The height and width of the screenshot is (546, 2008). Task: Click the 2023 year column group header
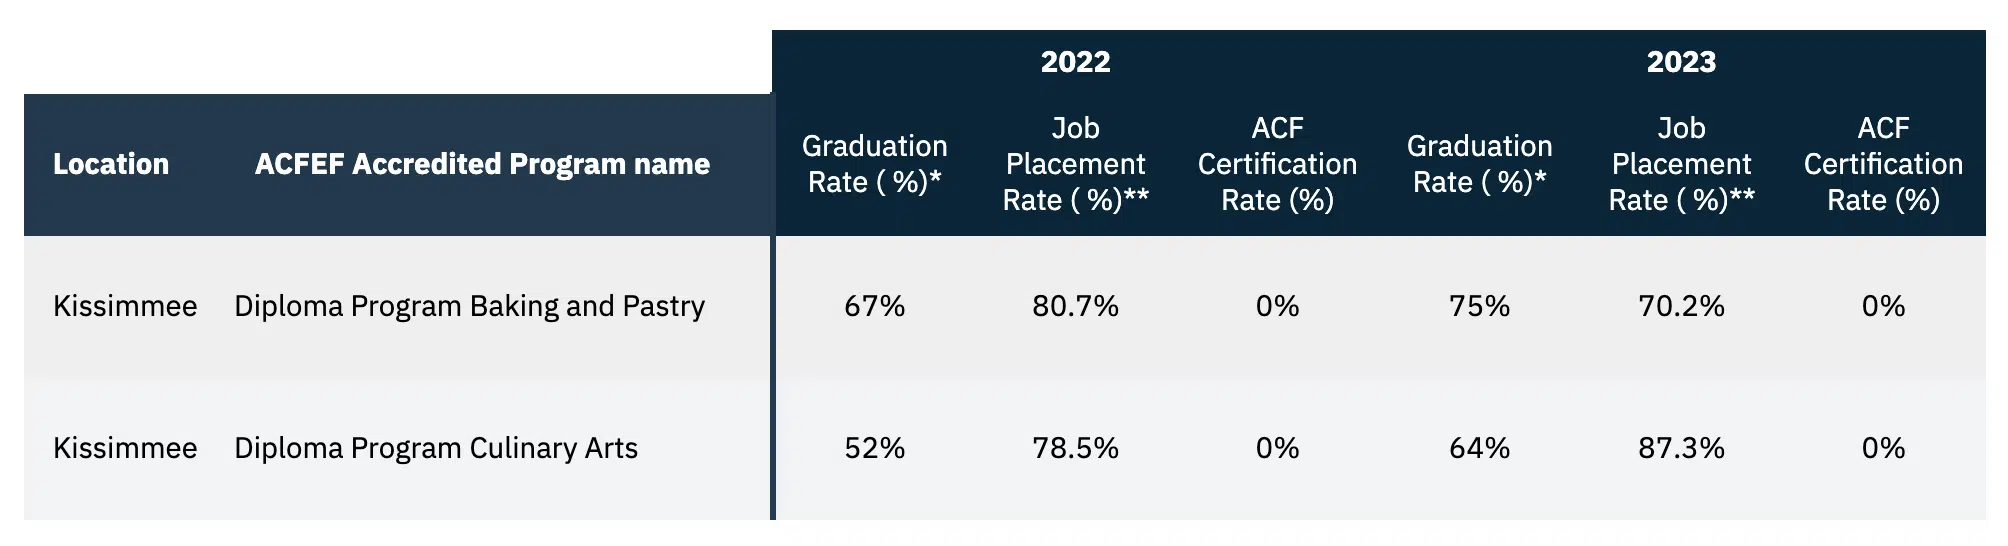[x=1681, y=62]
